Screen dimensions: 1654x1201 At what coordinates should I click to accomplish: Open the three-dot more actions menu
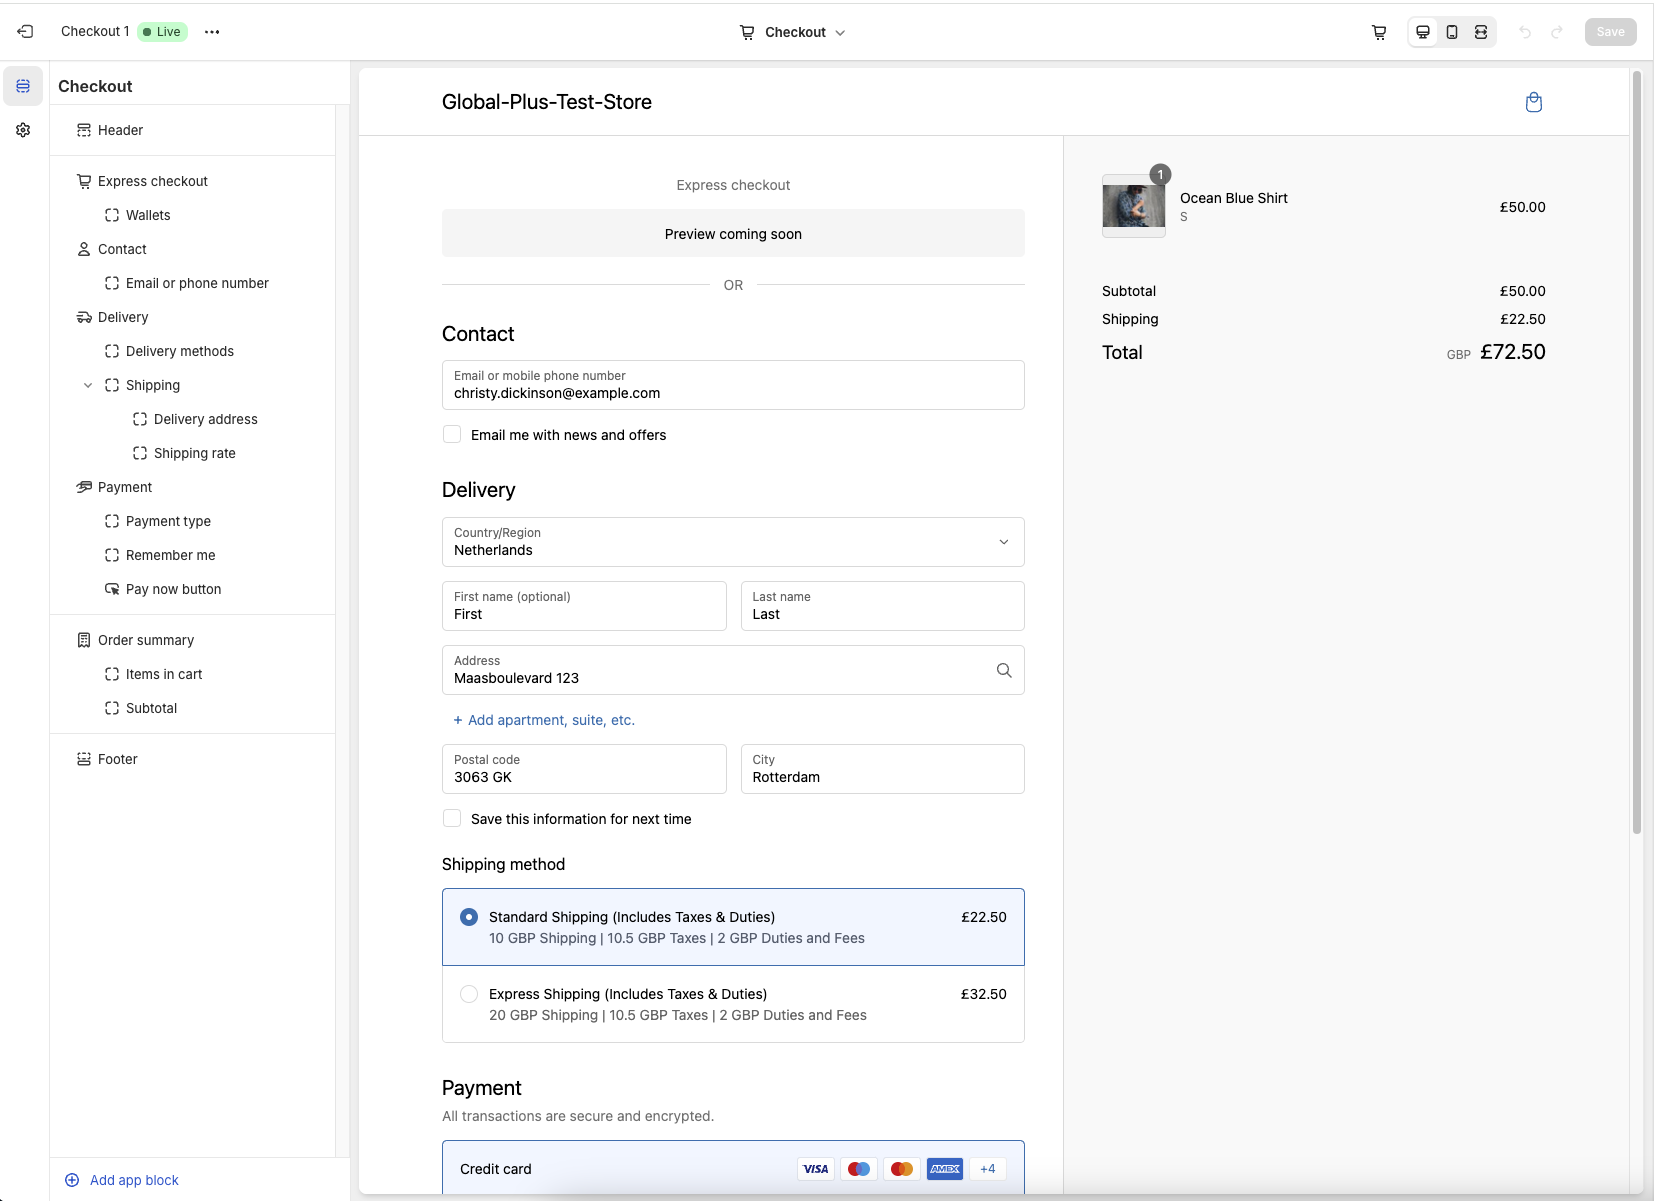(x=212, y=32)
